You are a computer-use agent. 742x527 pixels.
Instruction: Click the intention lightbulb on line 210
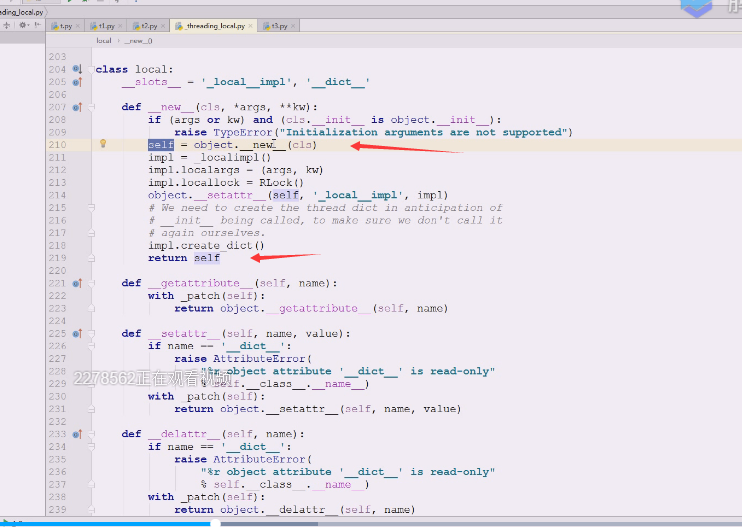click(103, 144)
